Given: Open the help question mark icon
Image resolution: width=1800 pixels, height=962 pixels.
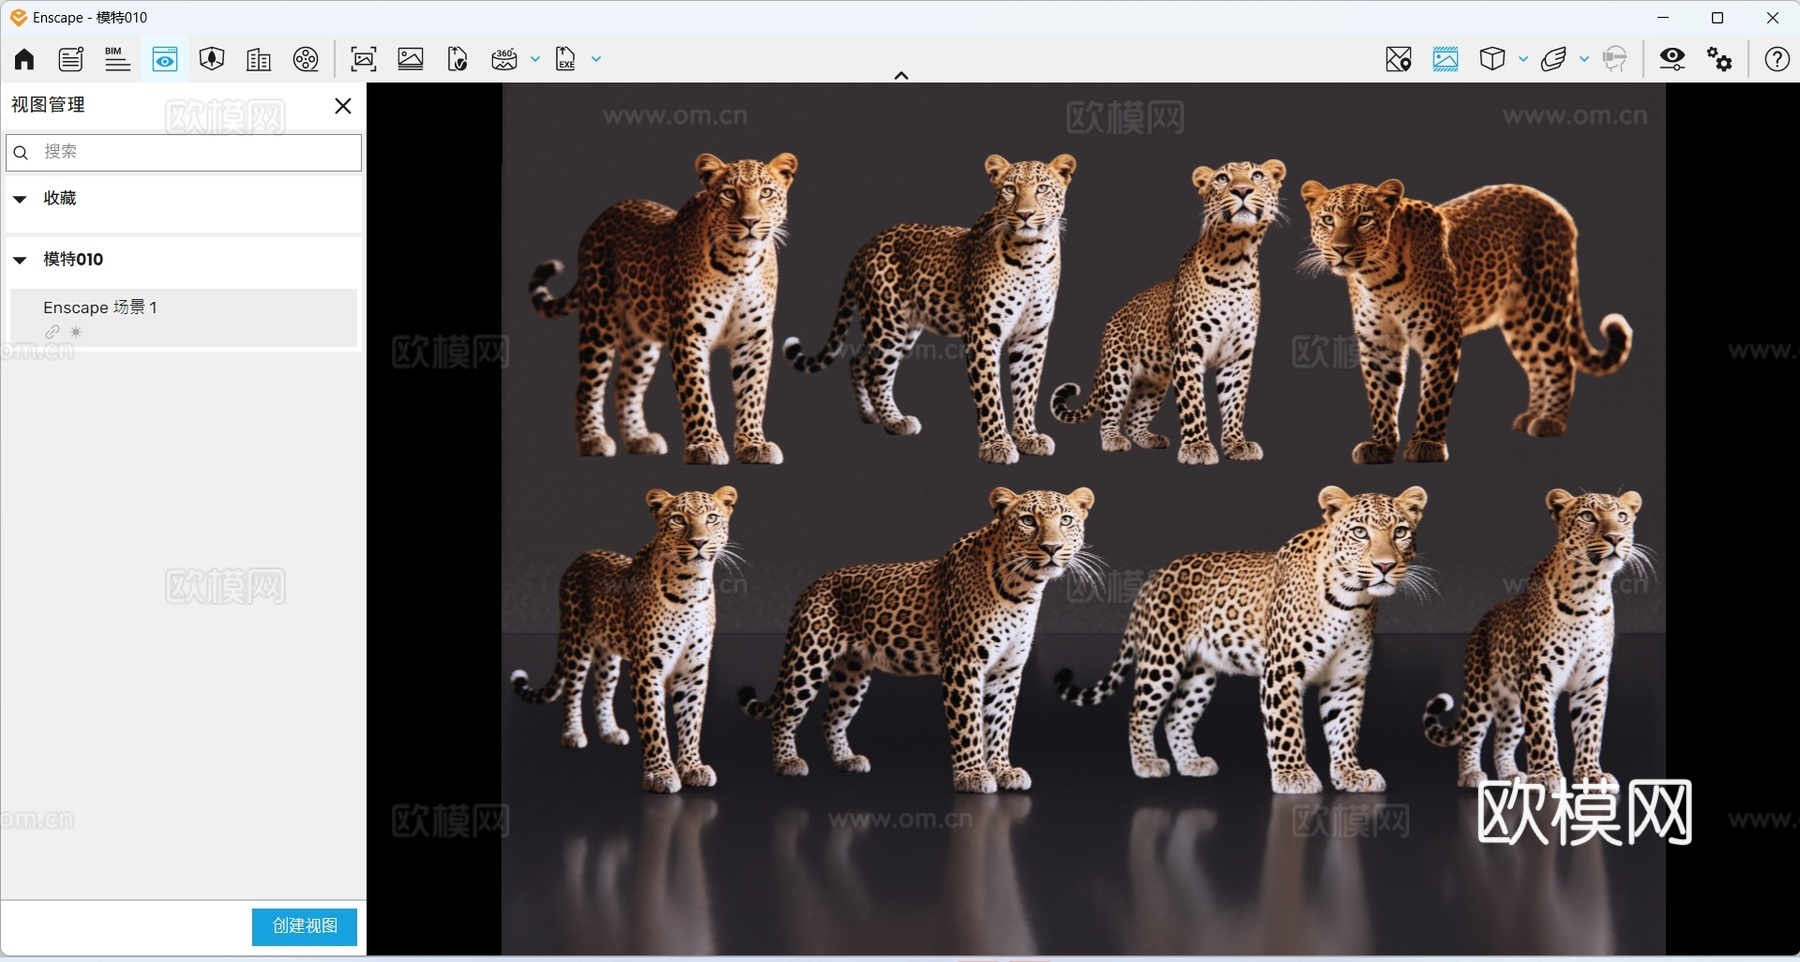Looking at the screenshot, I should click(x=1777, y=60).
